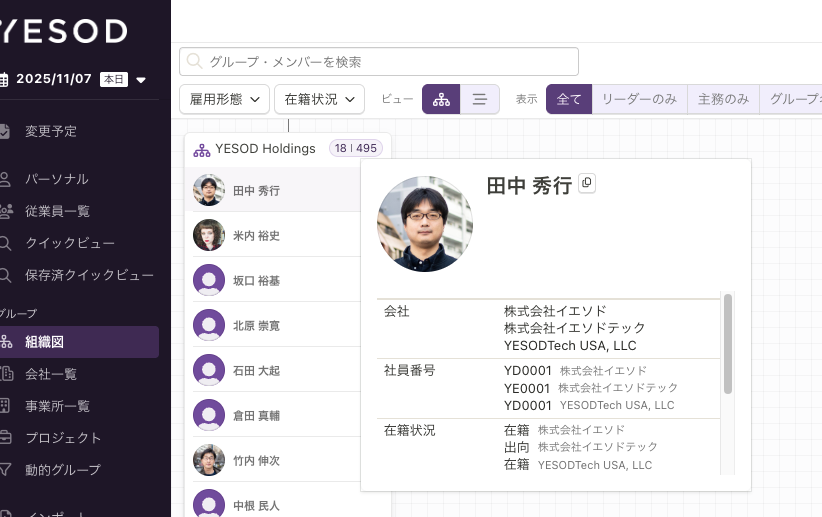Click the クイックビュー magnifier icon
The width and height of the screenshot is (822, 517).
[x=5, y=243]
